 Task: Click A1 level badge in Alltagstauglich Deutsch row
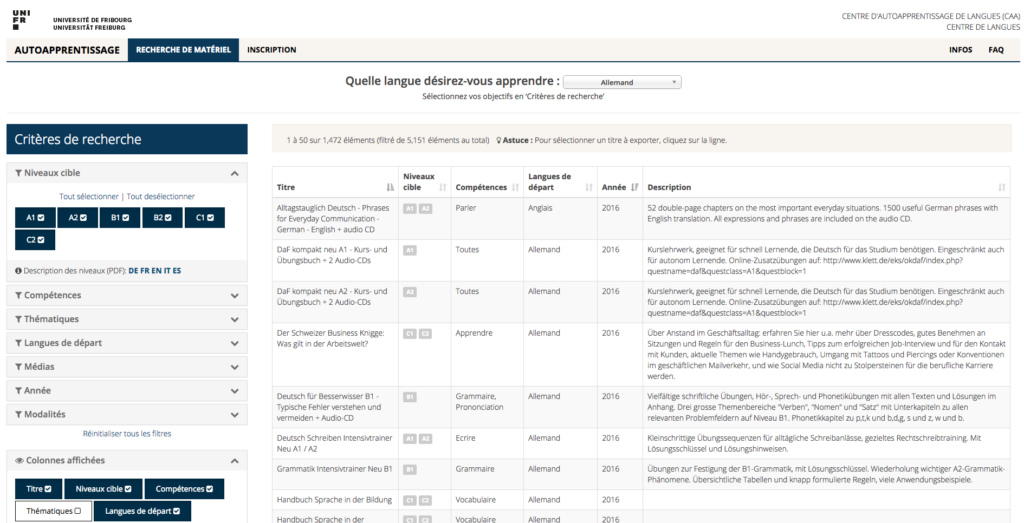click(x=410, y=208)
